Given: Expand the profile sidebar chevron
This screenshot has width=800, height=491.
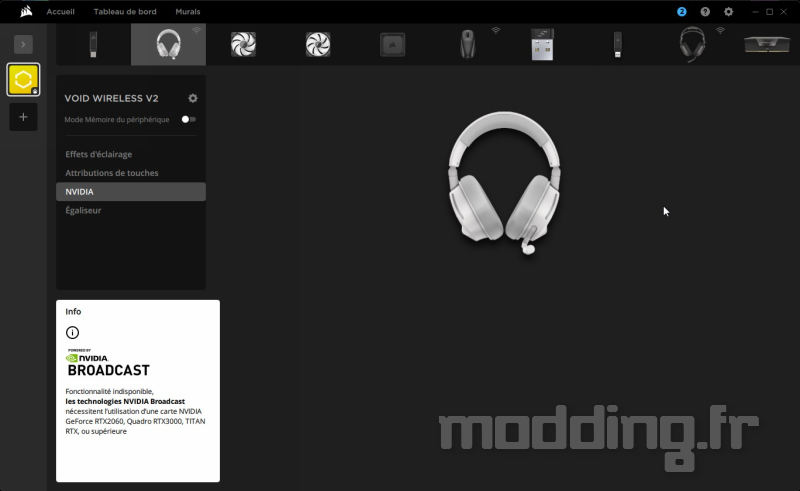Looking at the screenshot, I should point(23,44).
